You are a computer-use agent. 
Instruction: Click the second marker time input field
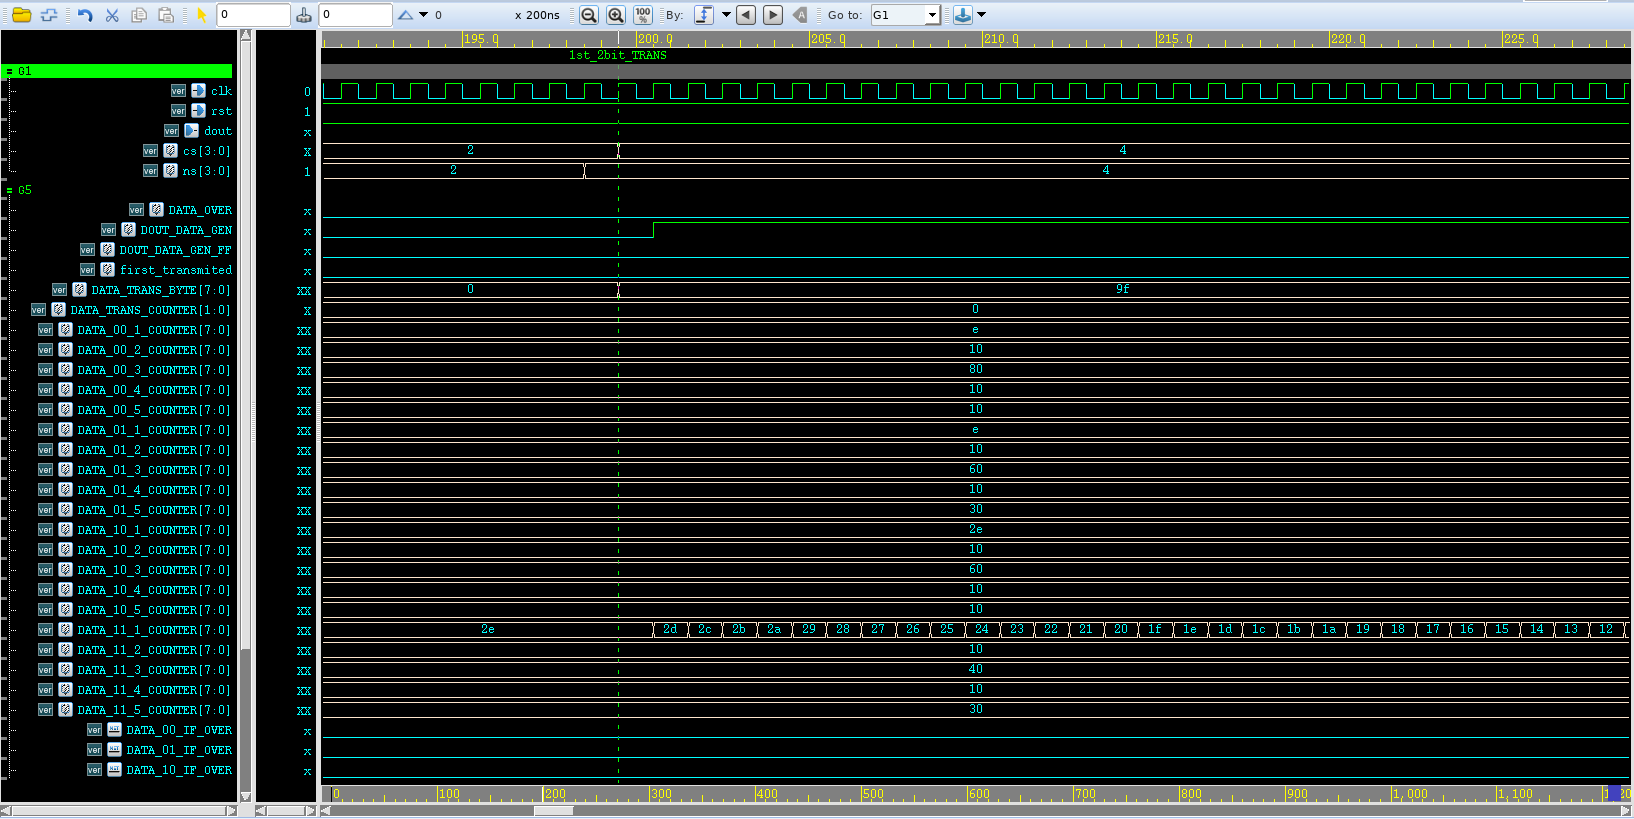(x=355, y=15)
